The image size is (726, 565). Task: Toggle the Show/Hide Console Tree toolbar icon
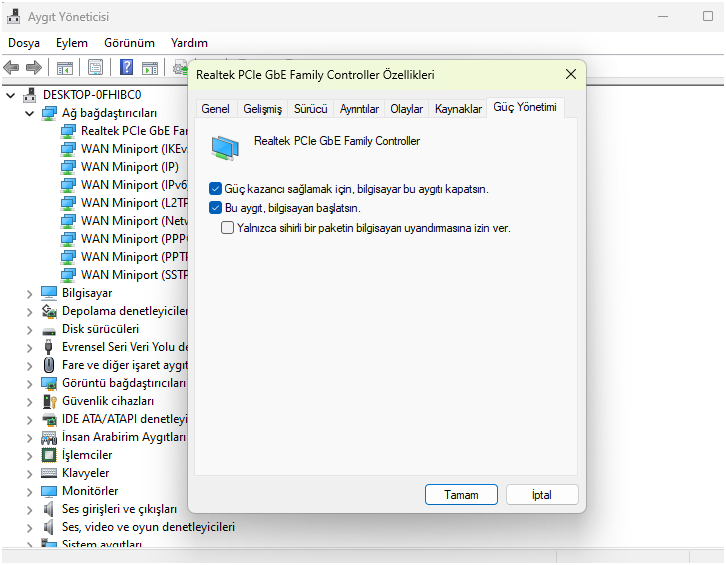click(65, 68)
